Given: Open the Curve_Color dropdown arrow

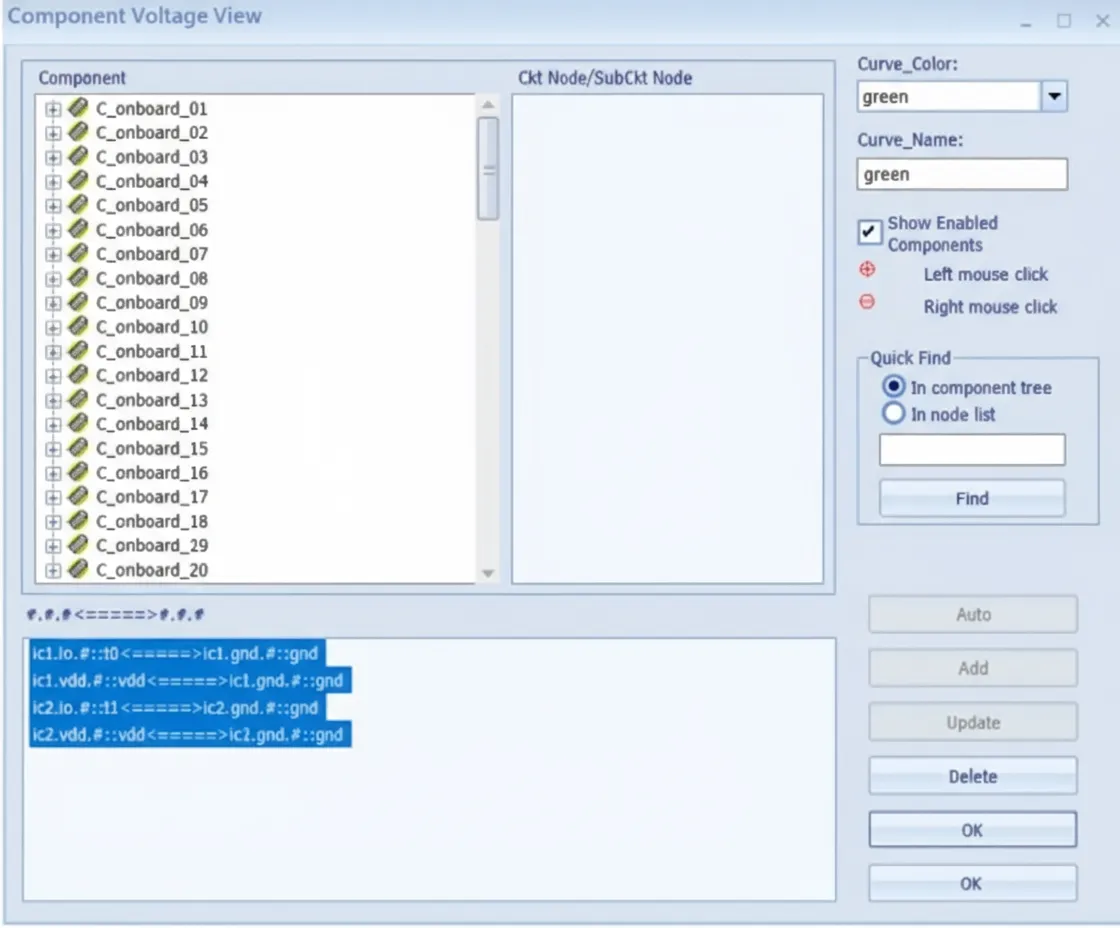Looking at the screenshot, I should pyautogui.click(x=1055, y=96).
